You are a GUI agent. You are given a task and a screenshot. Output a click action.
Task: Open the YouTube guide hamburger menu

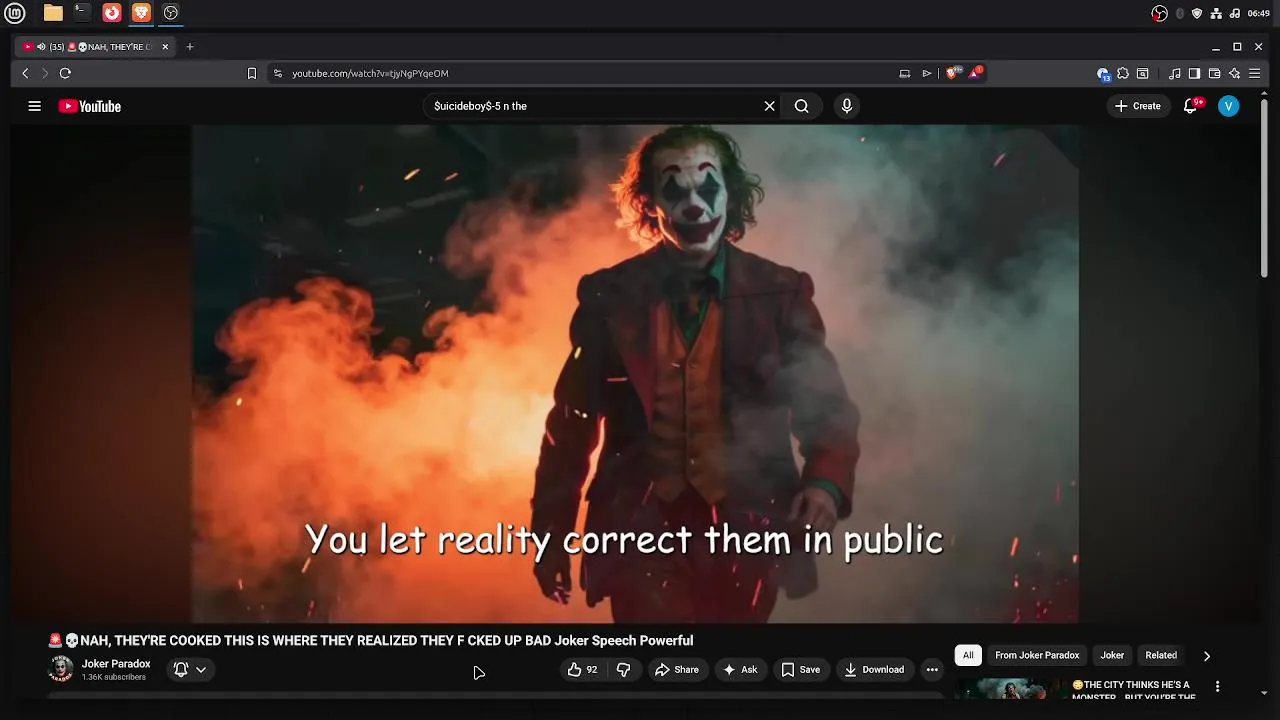35,106
